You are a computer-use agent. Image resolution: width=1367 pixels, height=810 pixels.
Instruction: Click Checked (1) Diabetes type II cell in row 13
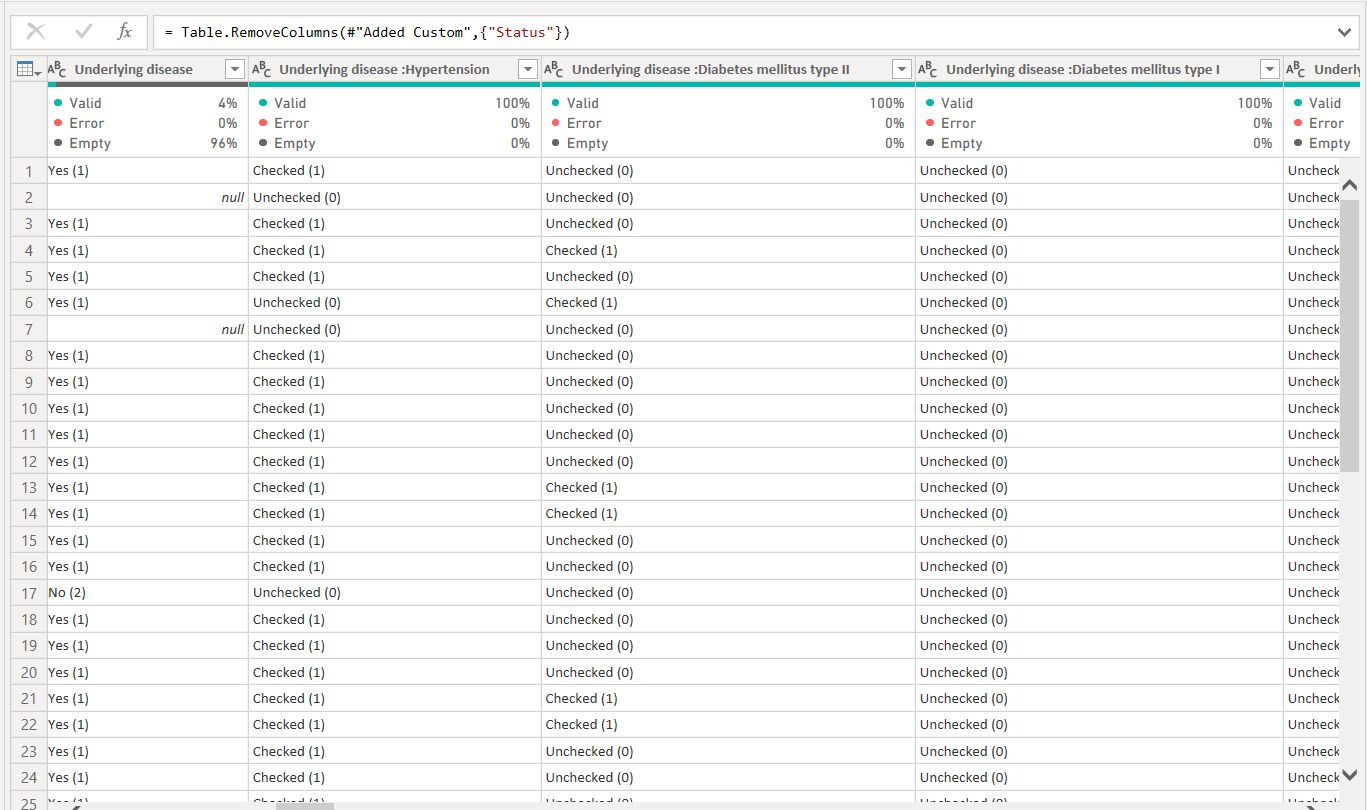click(728, 487)
